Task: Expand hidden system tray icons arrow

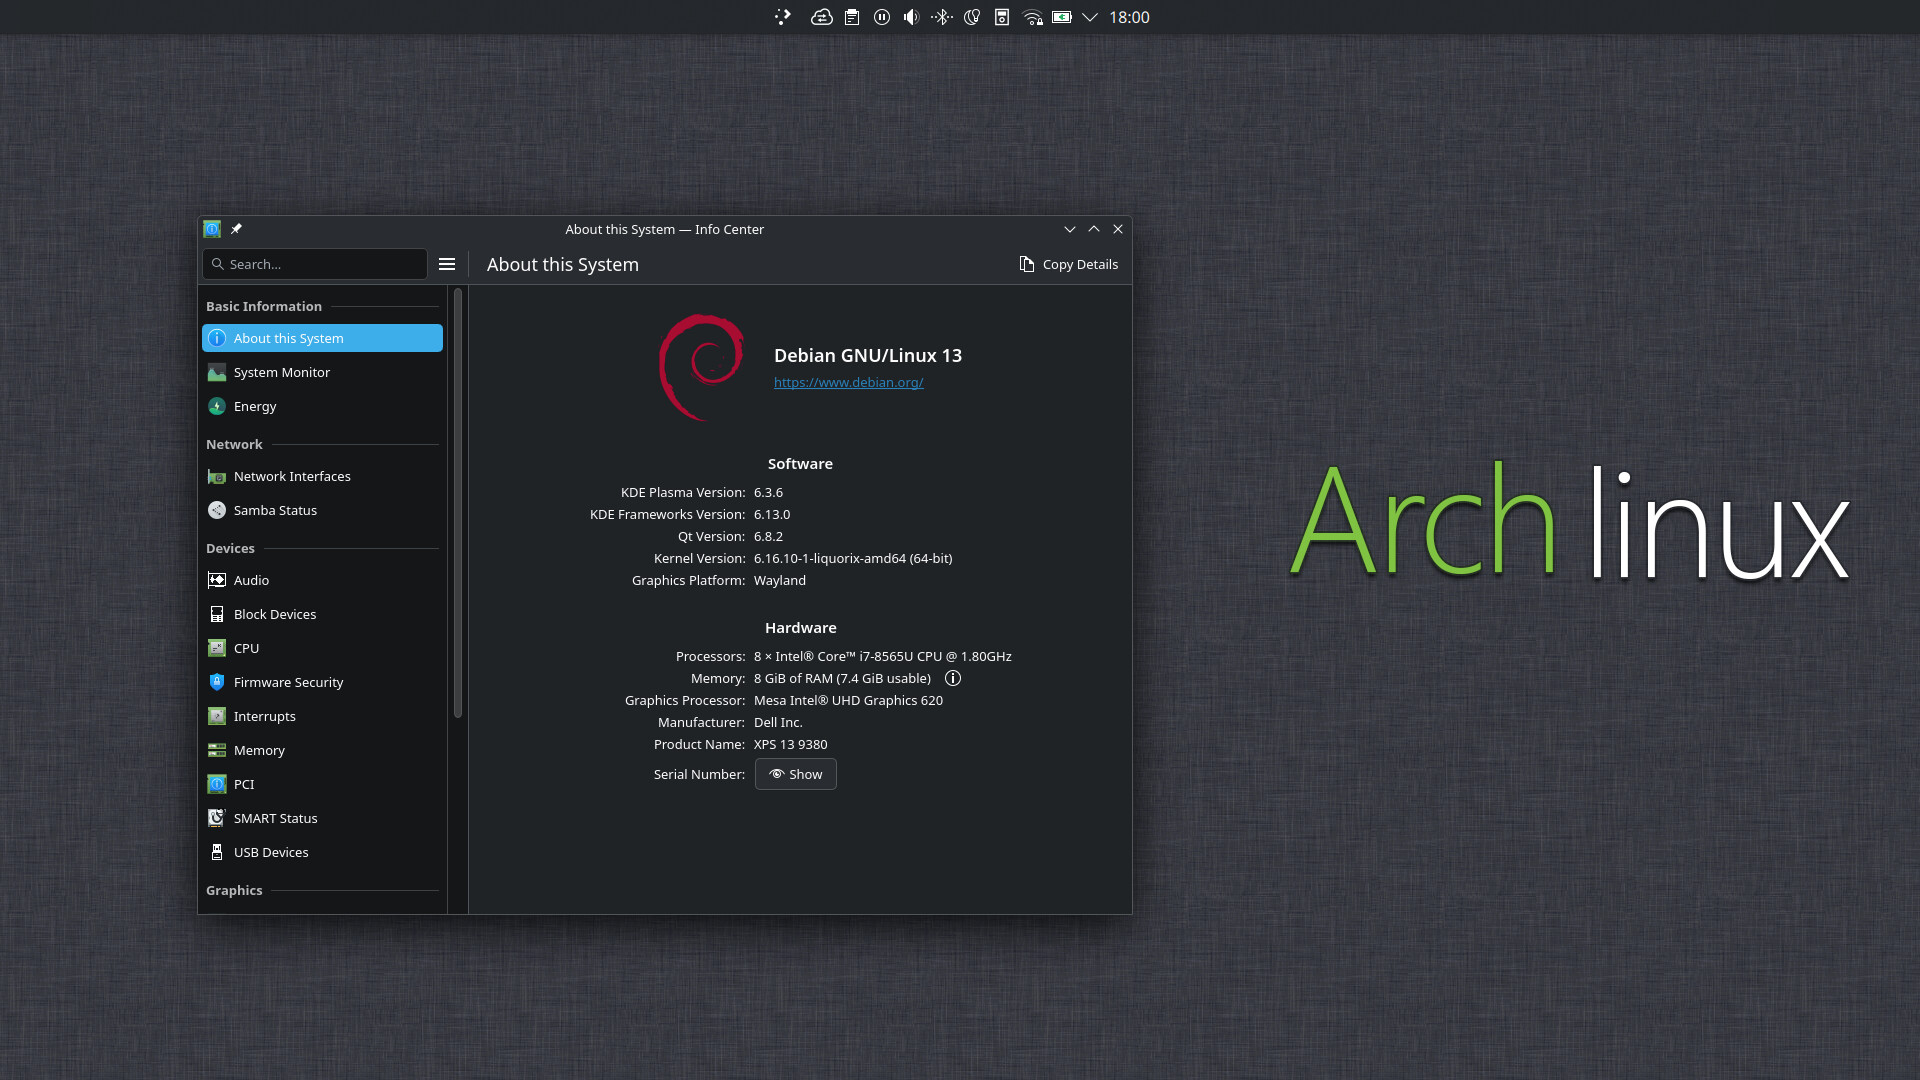Action: pos(1090,17)
